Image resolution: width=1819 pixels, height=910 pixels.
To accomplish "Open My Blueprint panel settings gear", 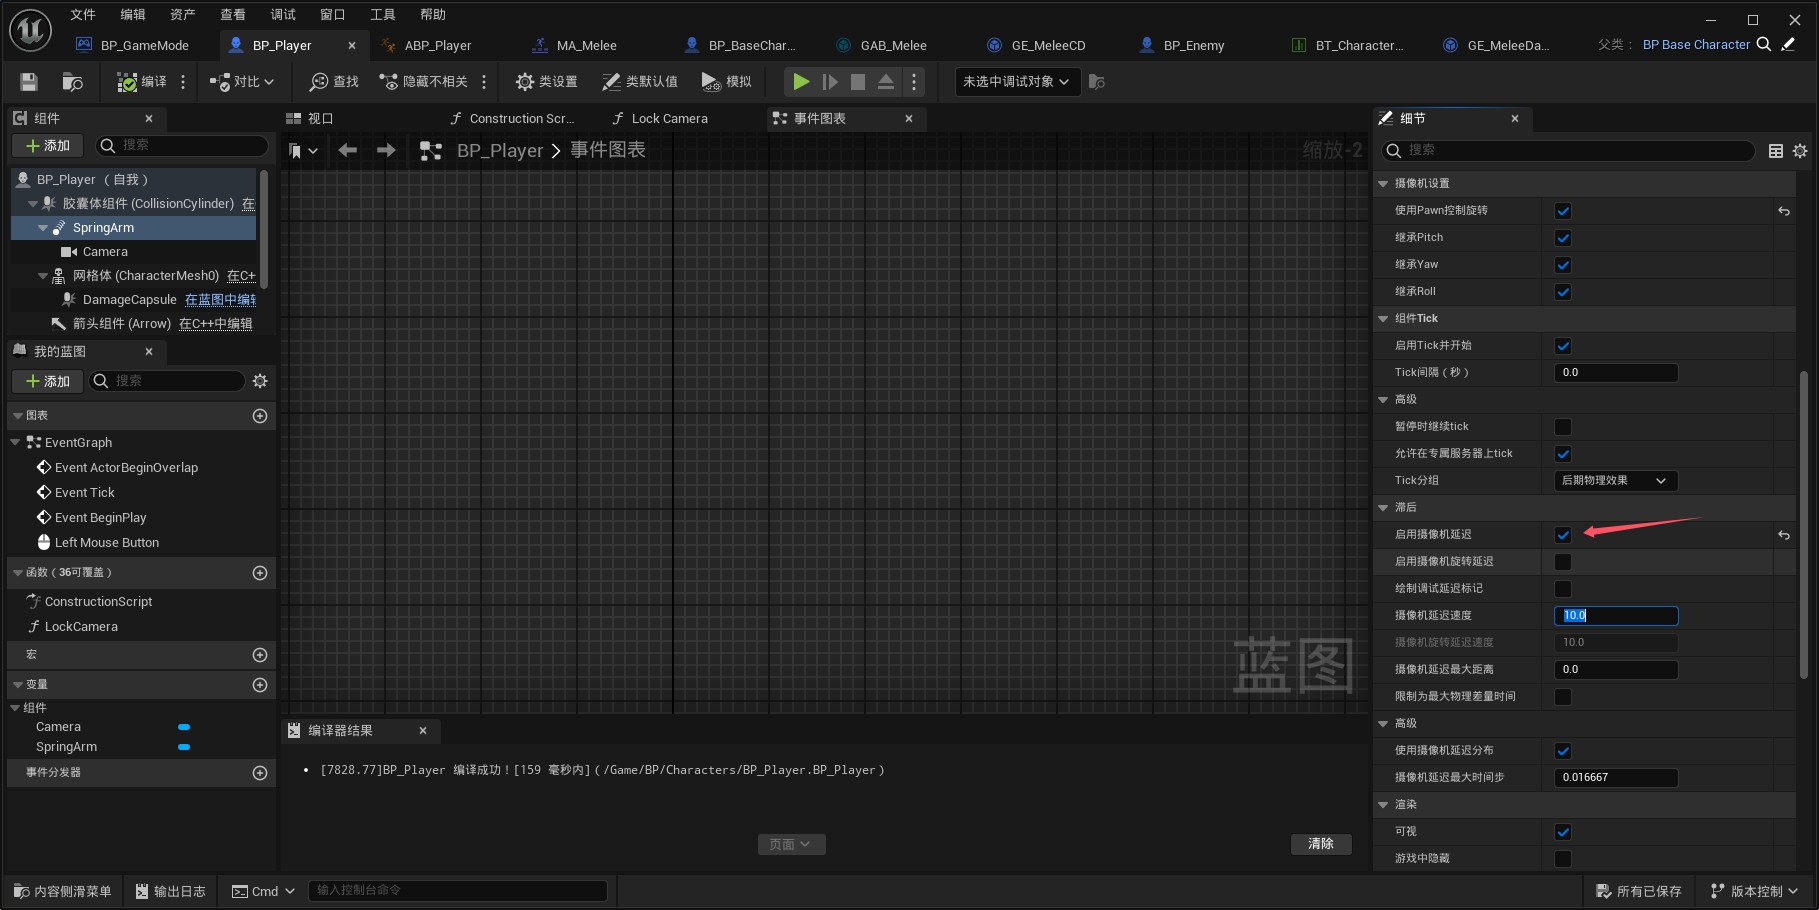I will pyautogui.click(x=260, y=381).
